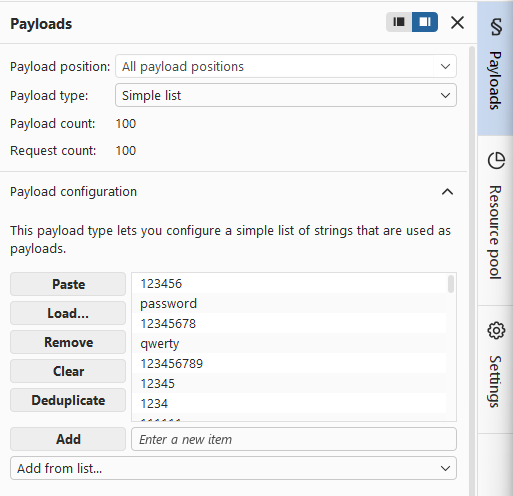
Task: Click the Remove button
Action: tap(68, 342)
